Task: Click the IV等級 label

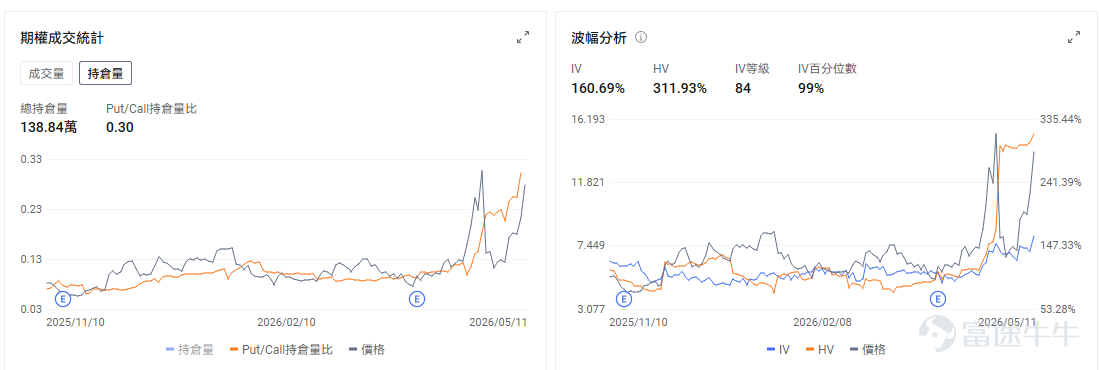Action: [x=753, y=69]
